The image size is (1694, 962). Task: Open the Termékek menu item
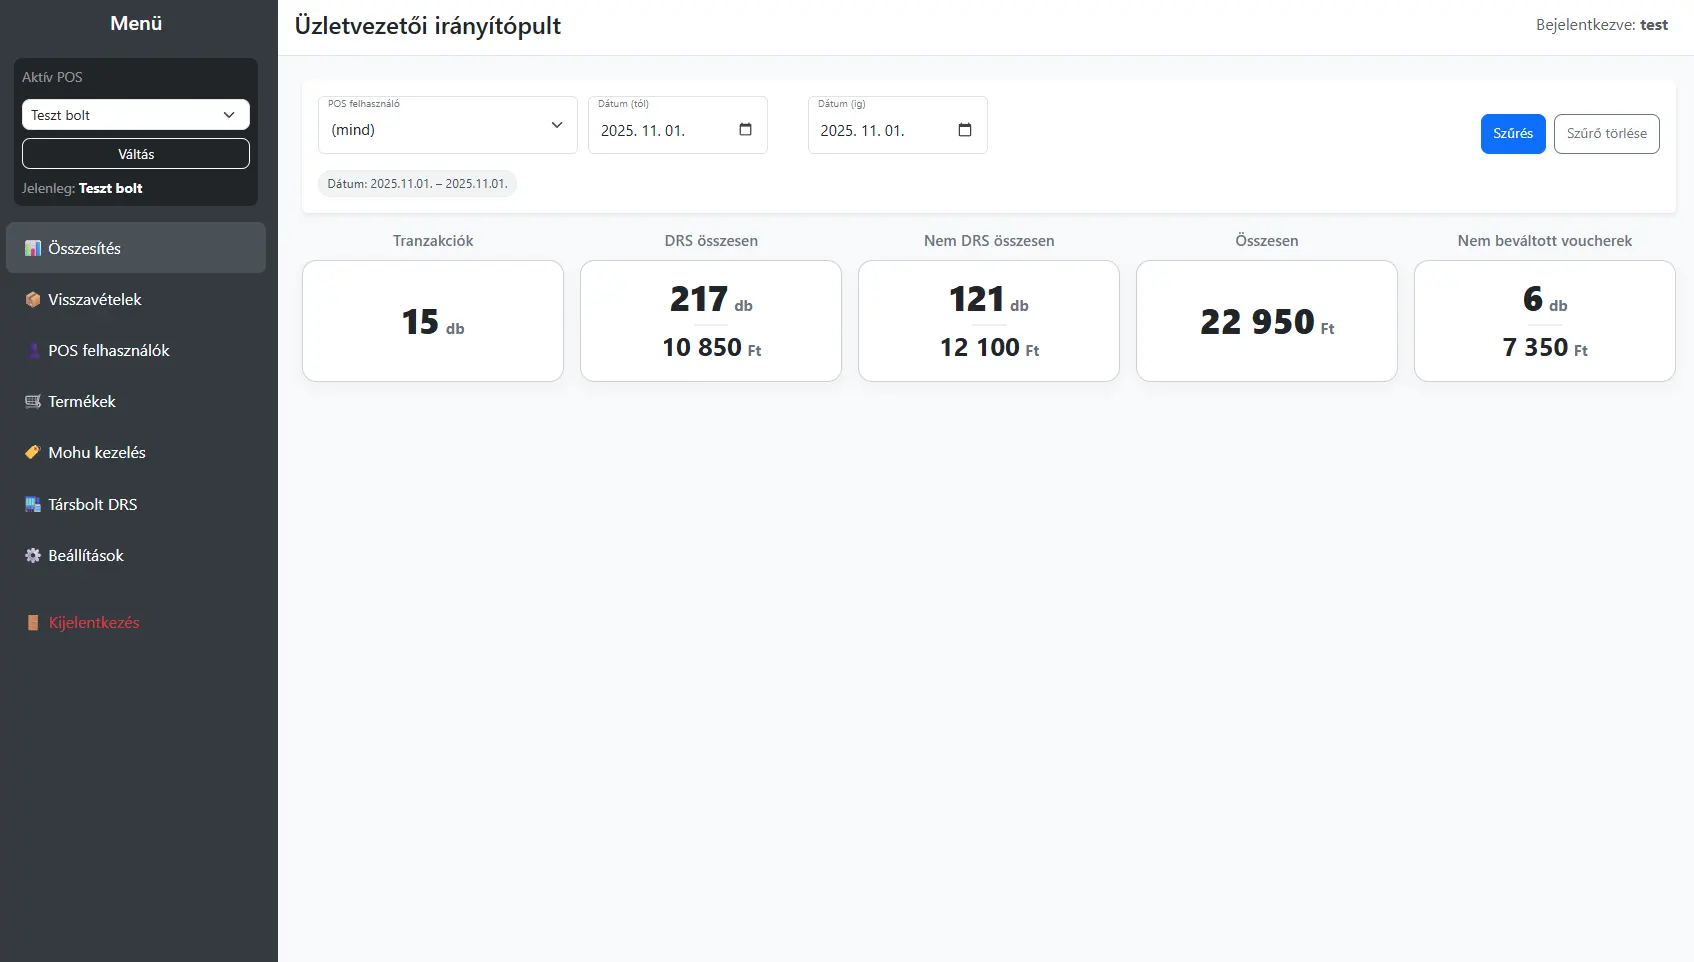82,401
